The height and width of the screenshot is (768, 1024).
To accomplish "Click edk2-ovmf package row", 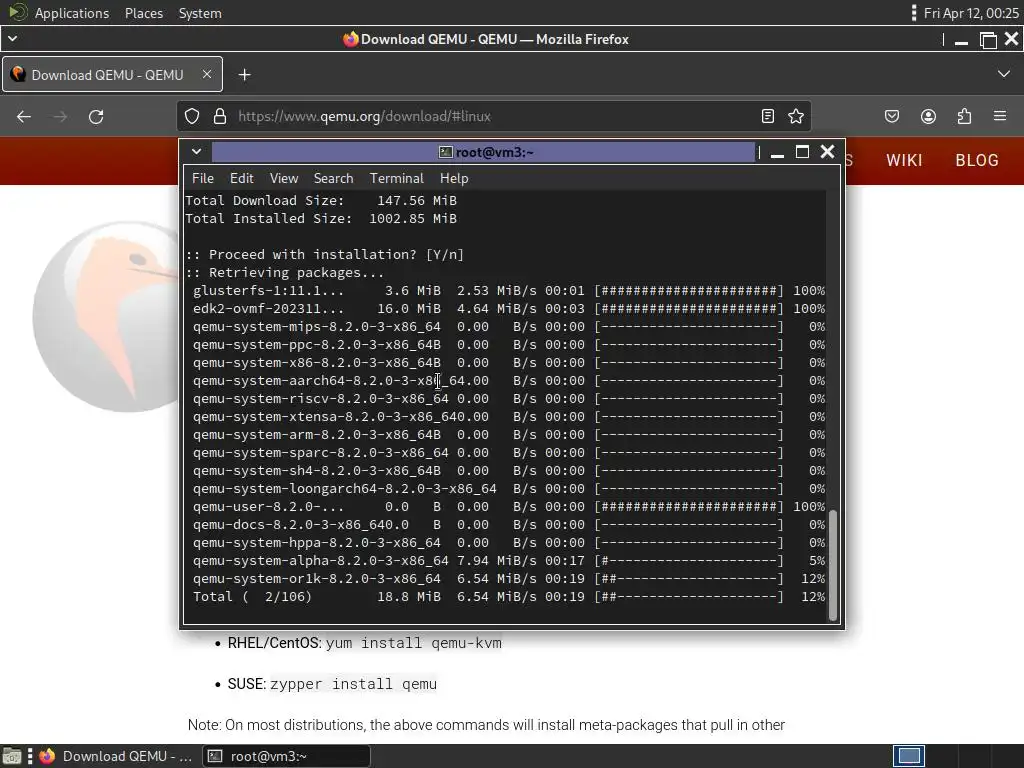I will pos(509,309).
